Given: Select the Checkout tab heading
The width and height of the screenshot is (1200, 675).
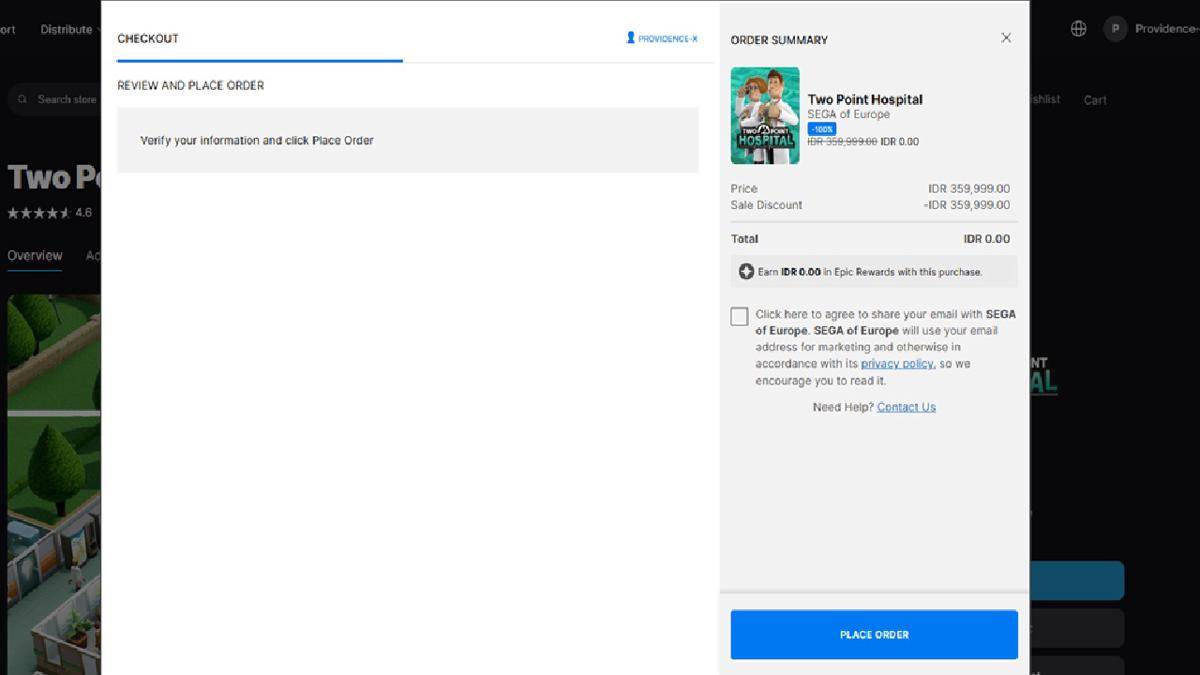Looking at the screenshot, I should coord(148,39).
